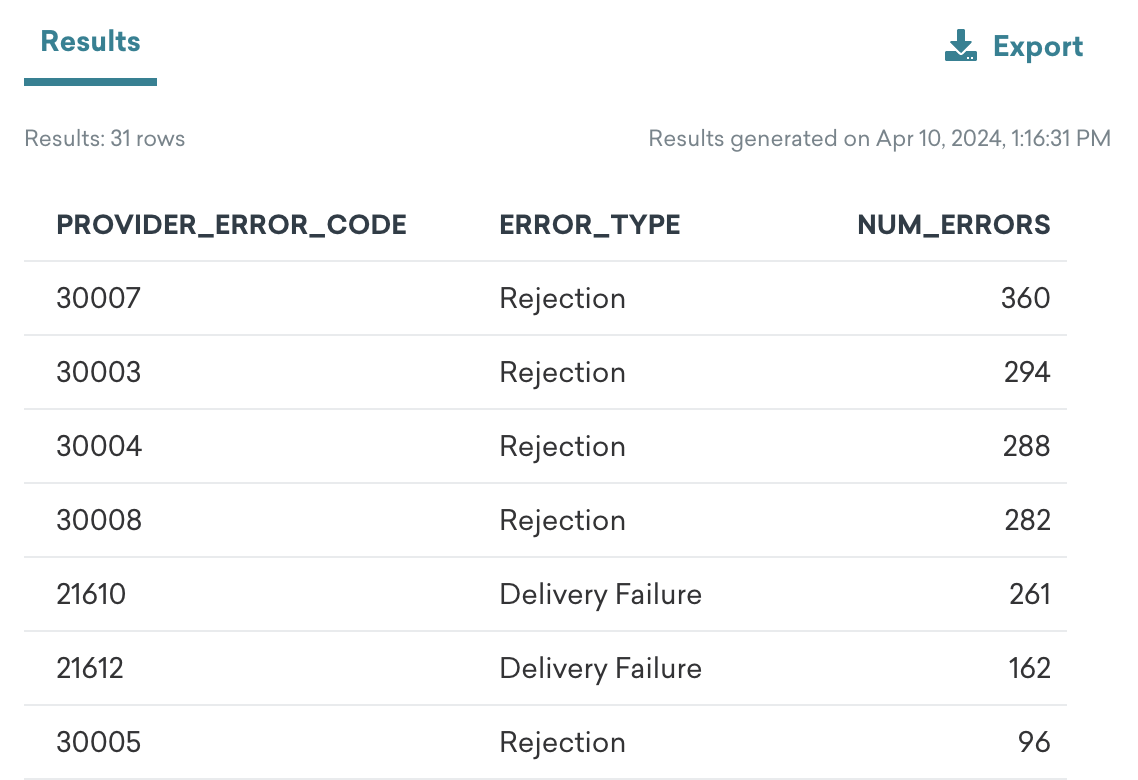Image resolution: width=1138 pixels, height=780 pixels.
Task: Select Delivery Failure in the 21612 row
Action: (600, 668)
